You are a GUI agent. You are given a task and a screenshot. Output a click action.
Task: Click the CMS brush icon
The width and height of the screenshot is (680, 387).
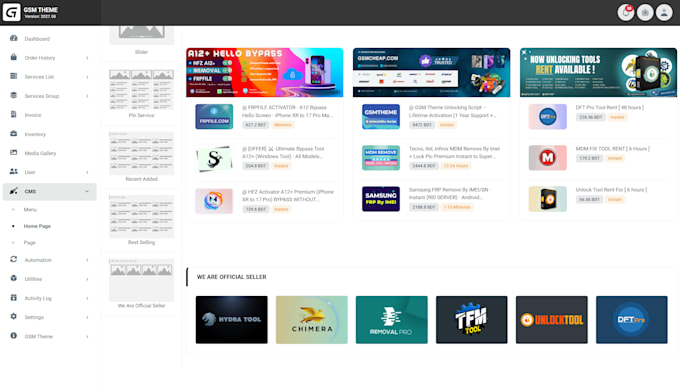pyautogui.click(x=13, y=191)
